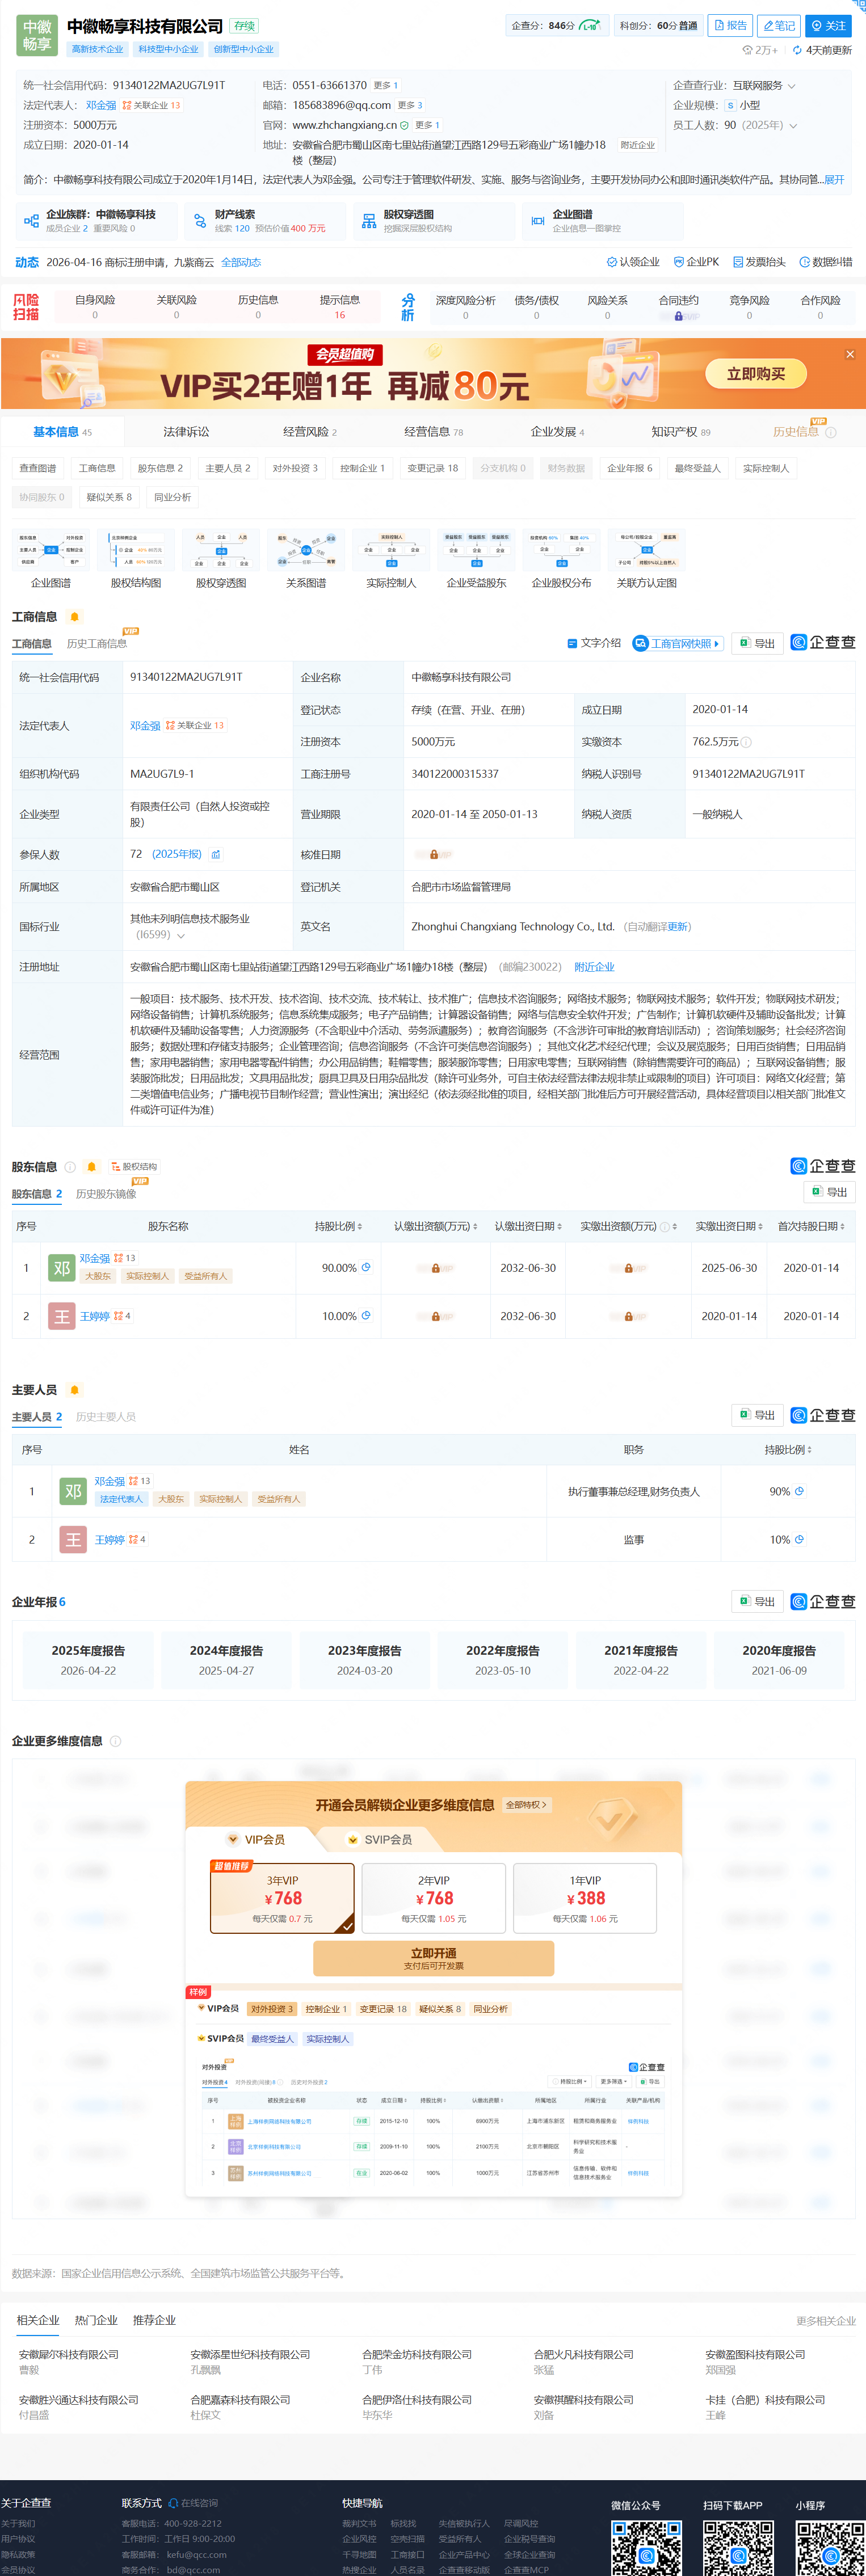
Task: Switch to the SVIP会员 tab
Action: (x=380, y=1840)
